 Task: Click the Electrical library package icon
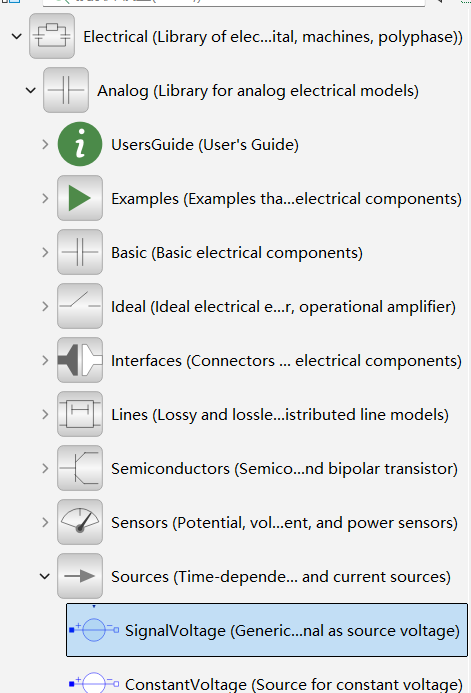coord(52,36)
